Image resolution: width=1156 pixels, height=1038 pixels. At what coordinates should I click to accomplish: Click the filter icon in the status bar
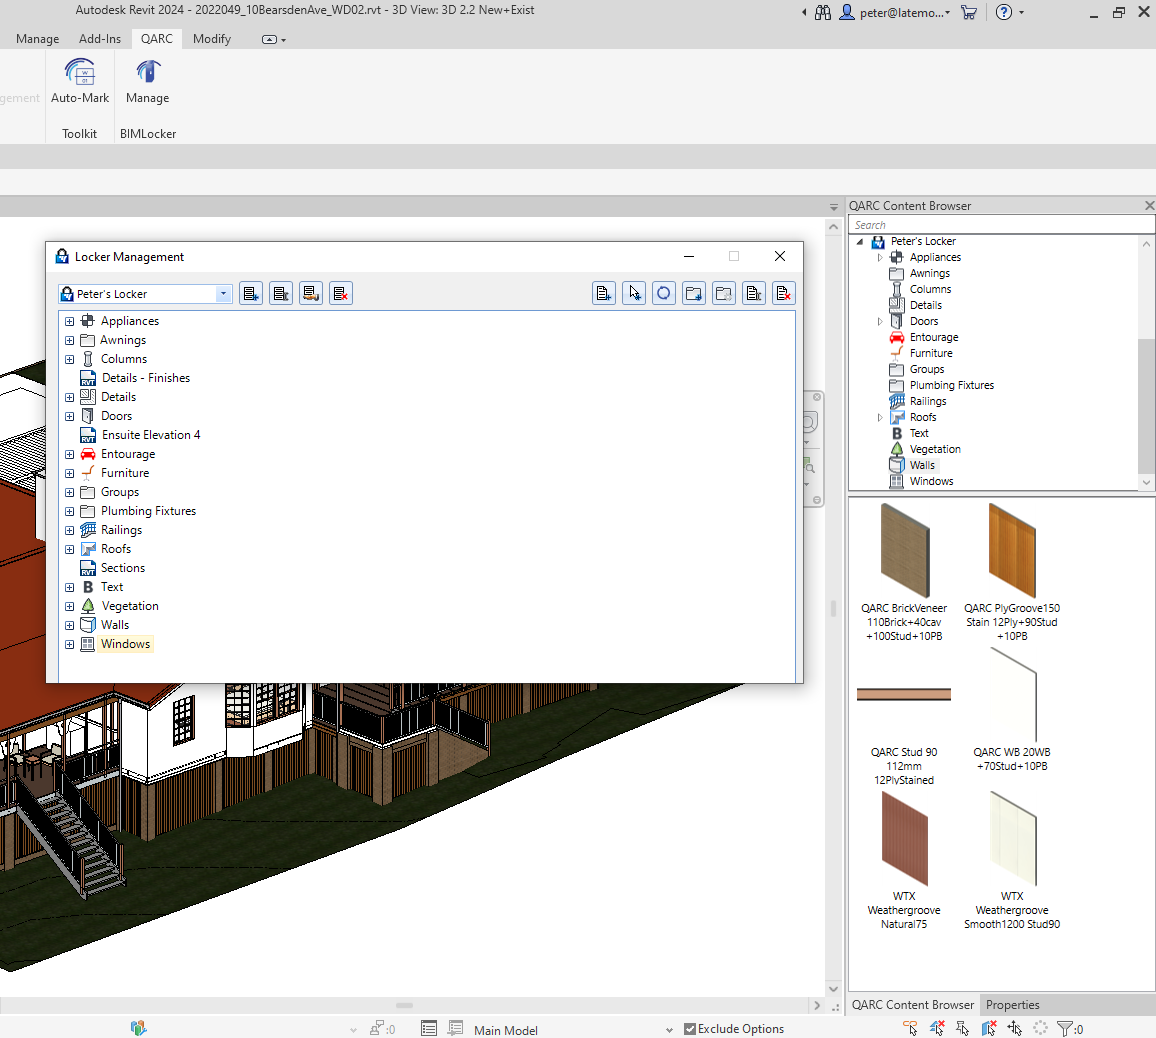pos(1065,1028)
